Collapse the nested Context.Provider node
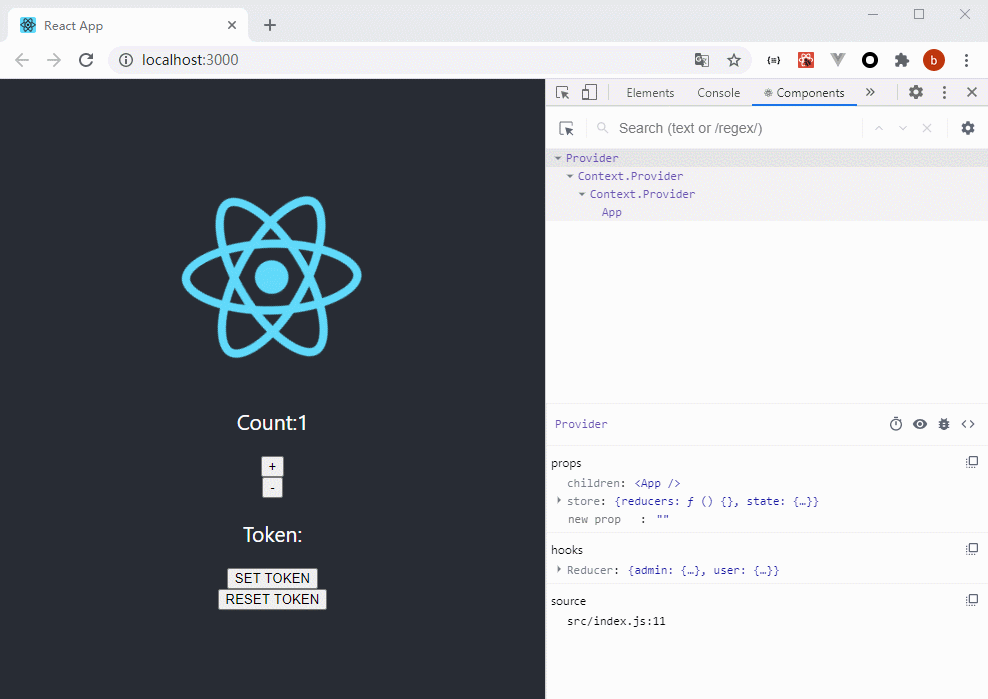988x699 pixels. pyautogui.click(x=582, y=194)
